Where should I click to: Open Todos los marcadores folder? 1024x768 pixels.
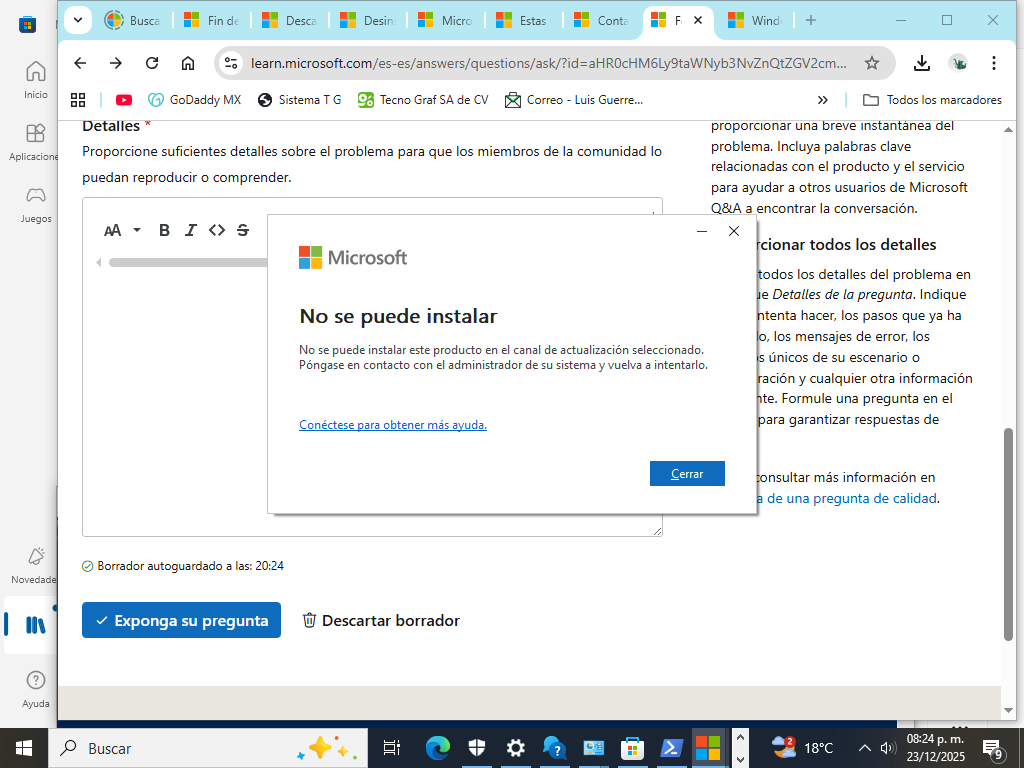pos(932,100)
